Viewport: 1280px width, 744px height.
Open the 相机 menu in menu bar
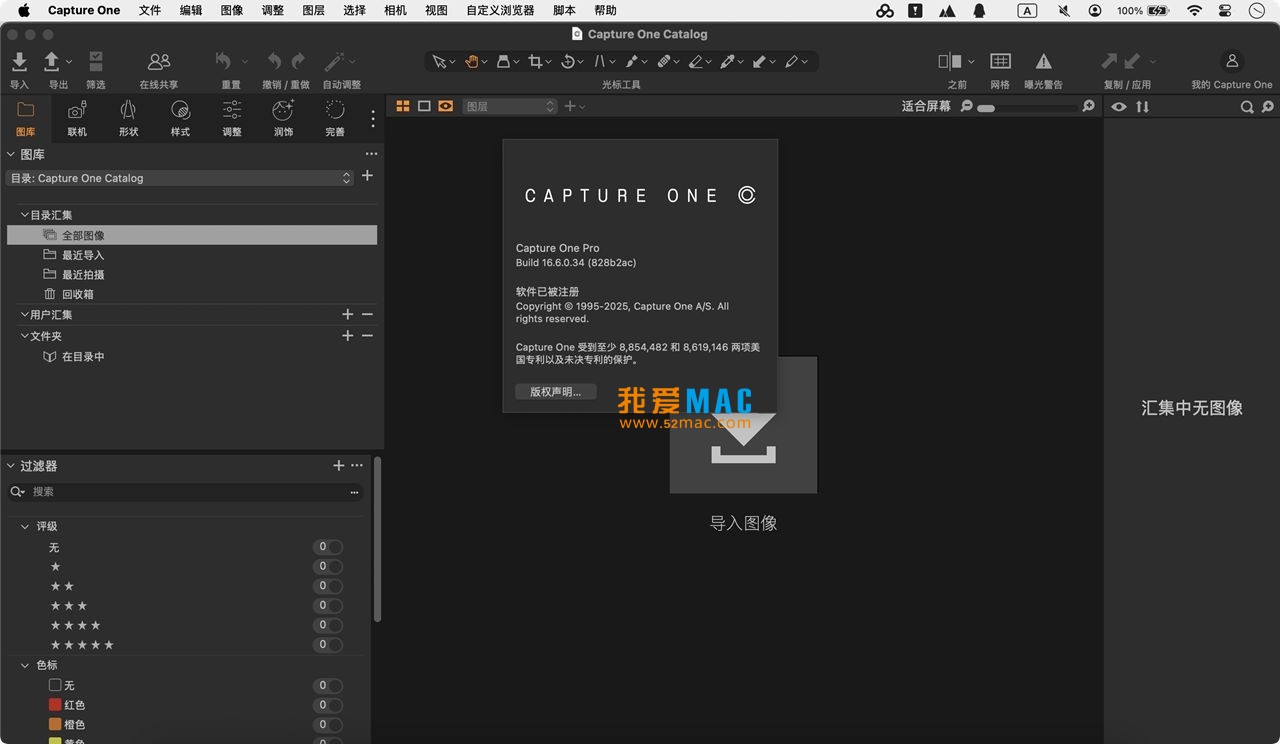click(395, 10)
